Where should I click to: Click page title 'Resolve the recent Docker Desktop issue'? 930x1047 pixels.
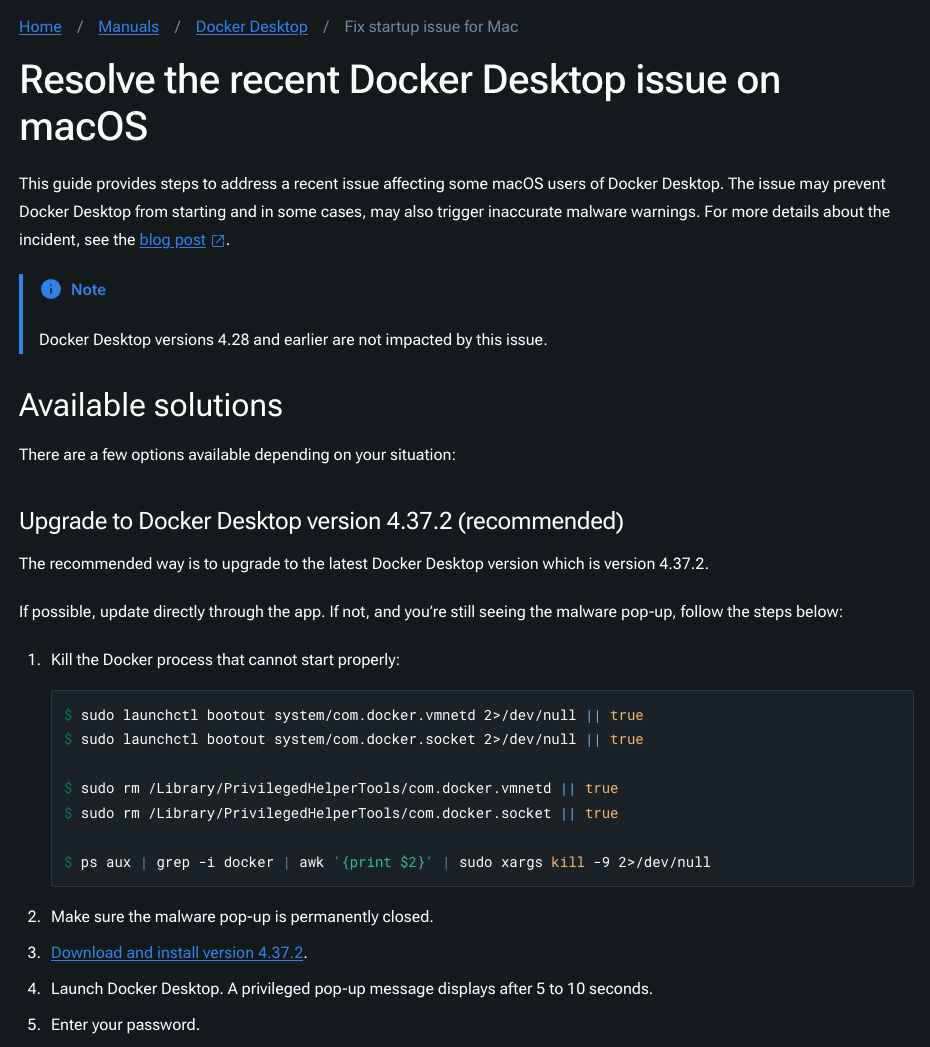pos(400,103)
